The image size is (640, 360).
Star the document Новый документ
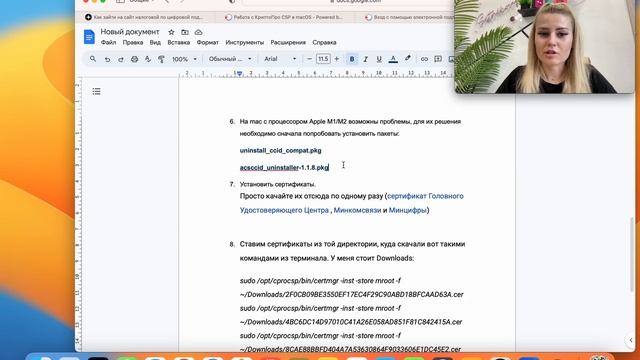tap(171, 32)
